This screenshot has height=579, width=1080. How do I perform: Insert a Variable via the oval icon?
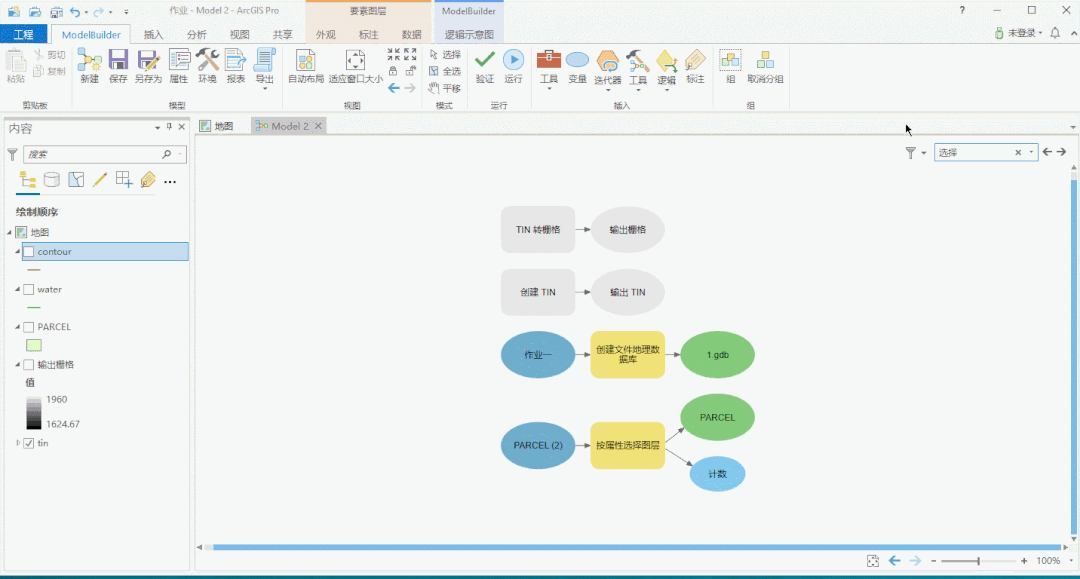click(577, 61)
